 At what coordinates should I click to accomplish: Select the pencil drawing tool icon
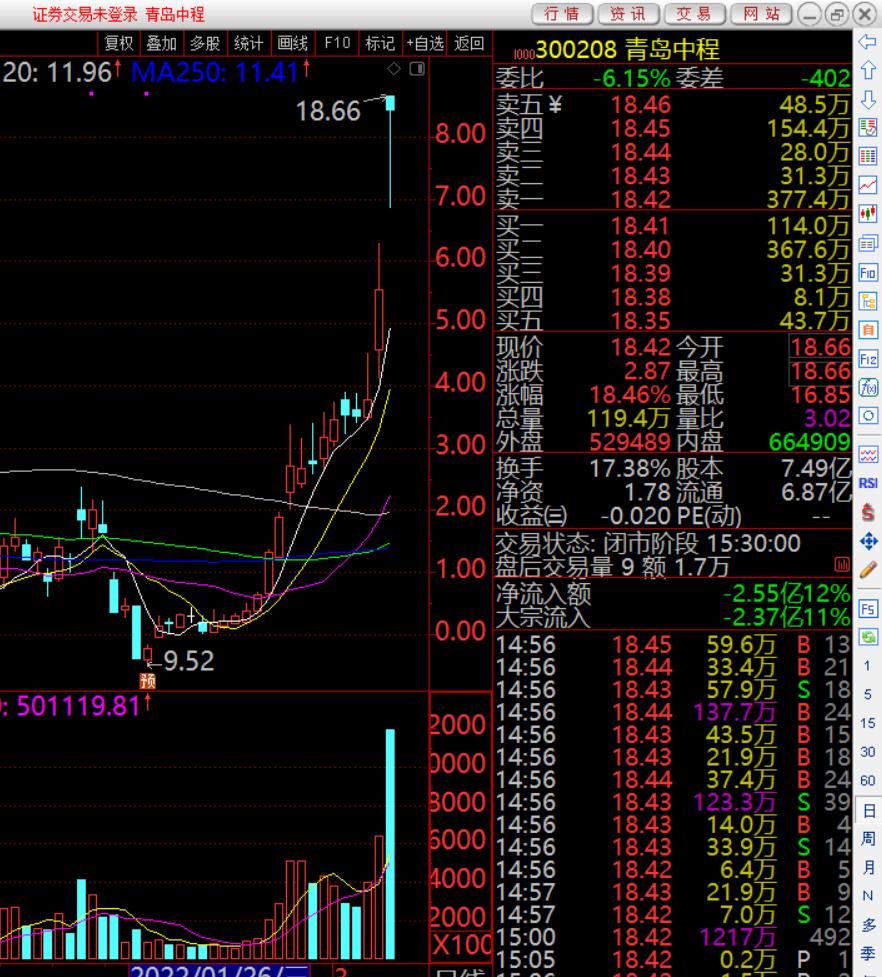click(868, 568)
